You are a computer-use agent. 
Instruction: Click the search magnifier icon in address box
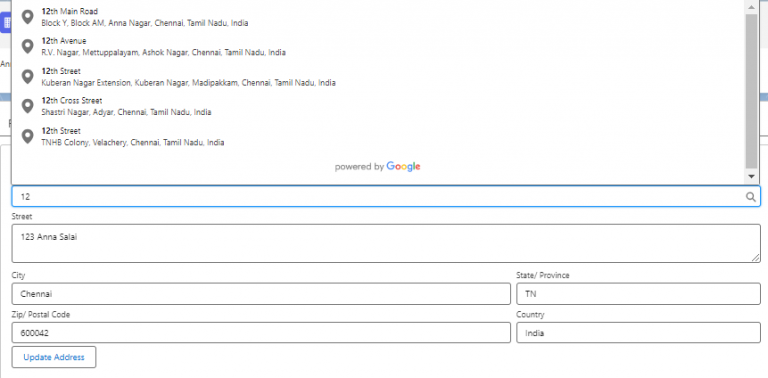point(750,197)
